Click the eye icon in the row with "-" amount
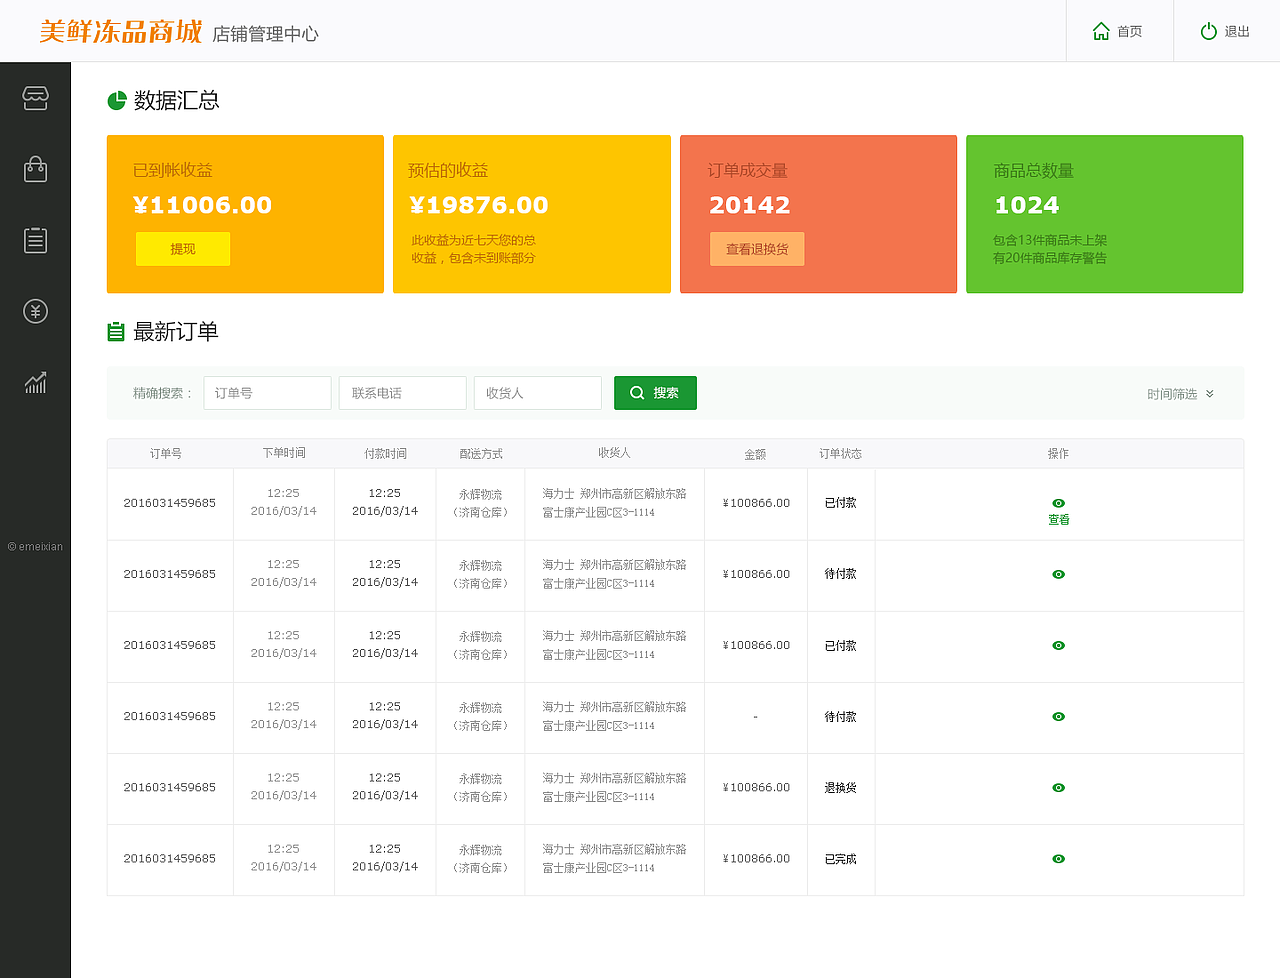The height and width of the screenshot is (978, 1280). pyautogui.click(x=1059, y=717)
